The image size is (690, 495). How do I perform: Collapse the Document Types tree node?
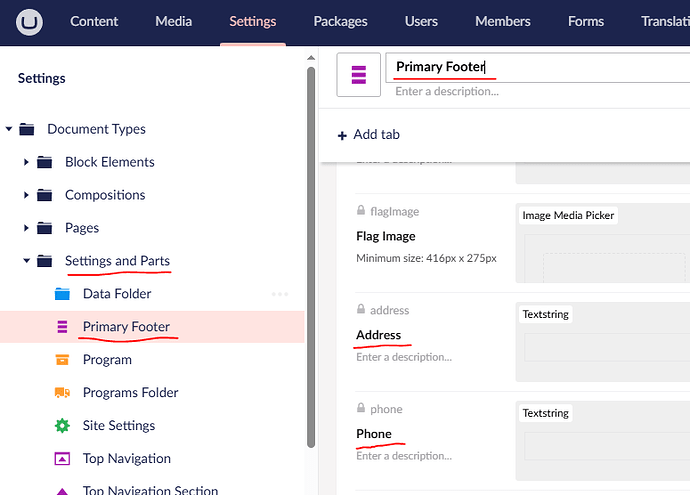pyautogui.click(x=9, y=129)
